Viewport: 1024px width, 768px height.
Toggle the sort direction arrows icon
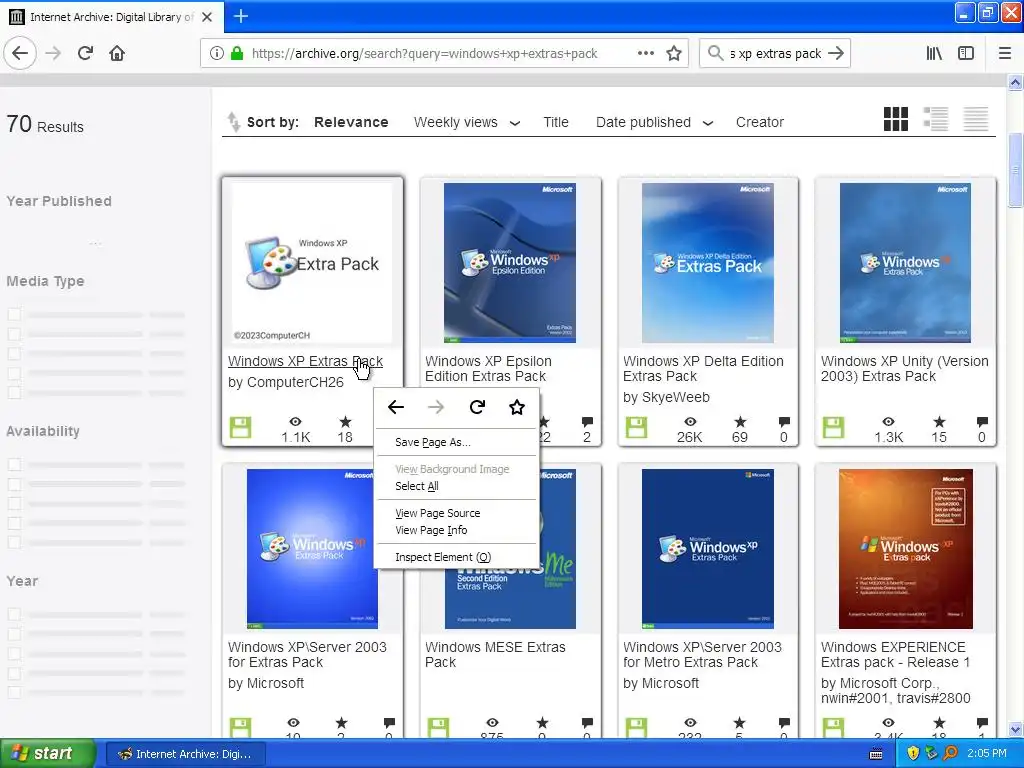tap(233, 122)
